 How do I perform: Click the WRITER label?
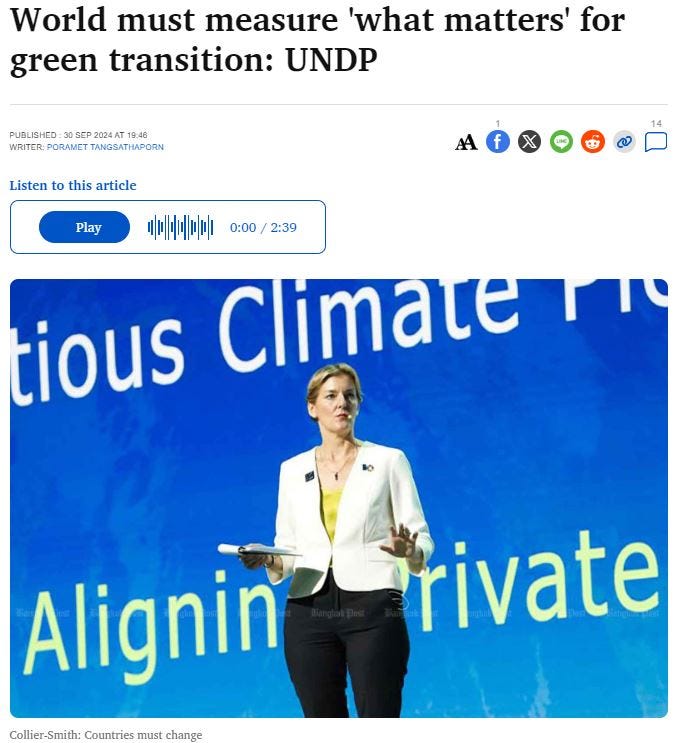click(x=27, y=147)
